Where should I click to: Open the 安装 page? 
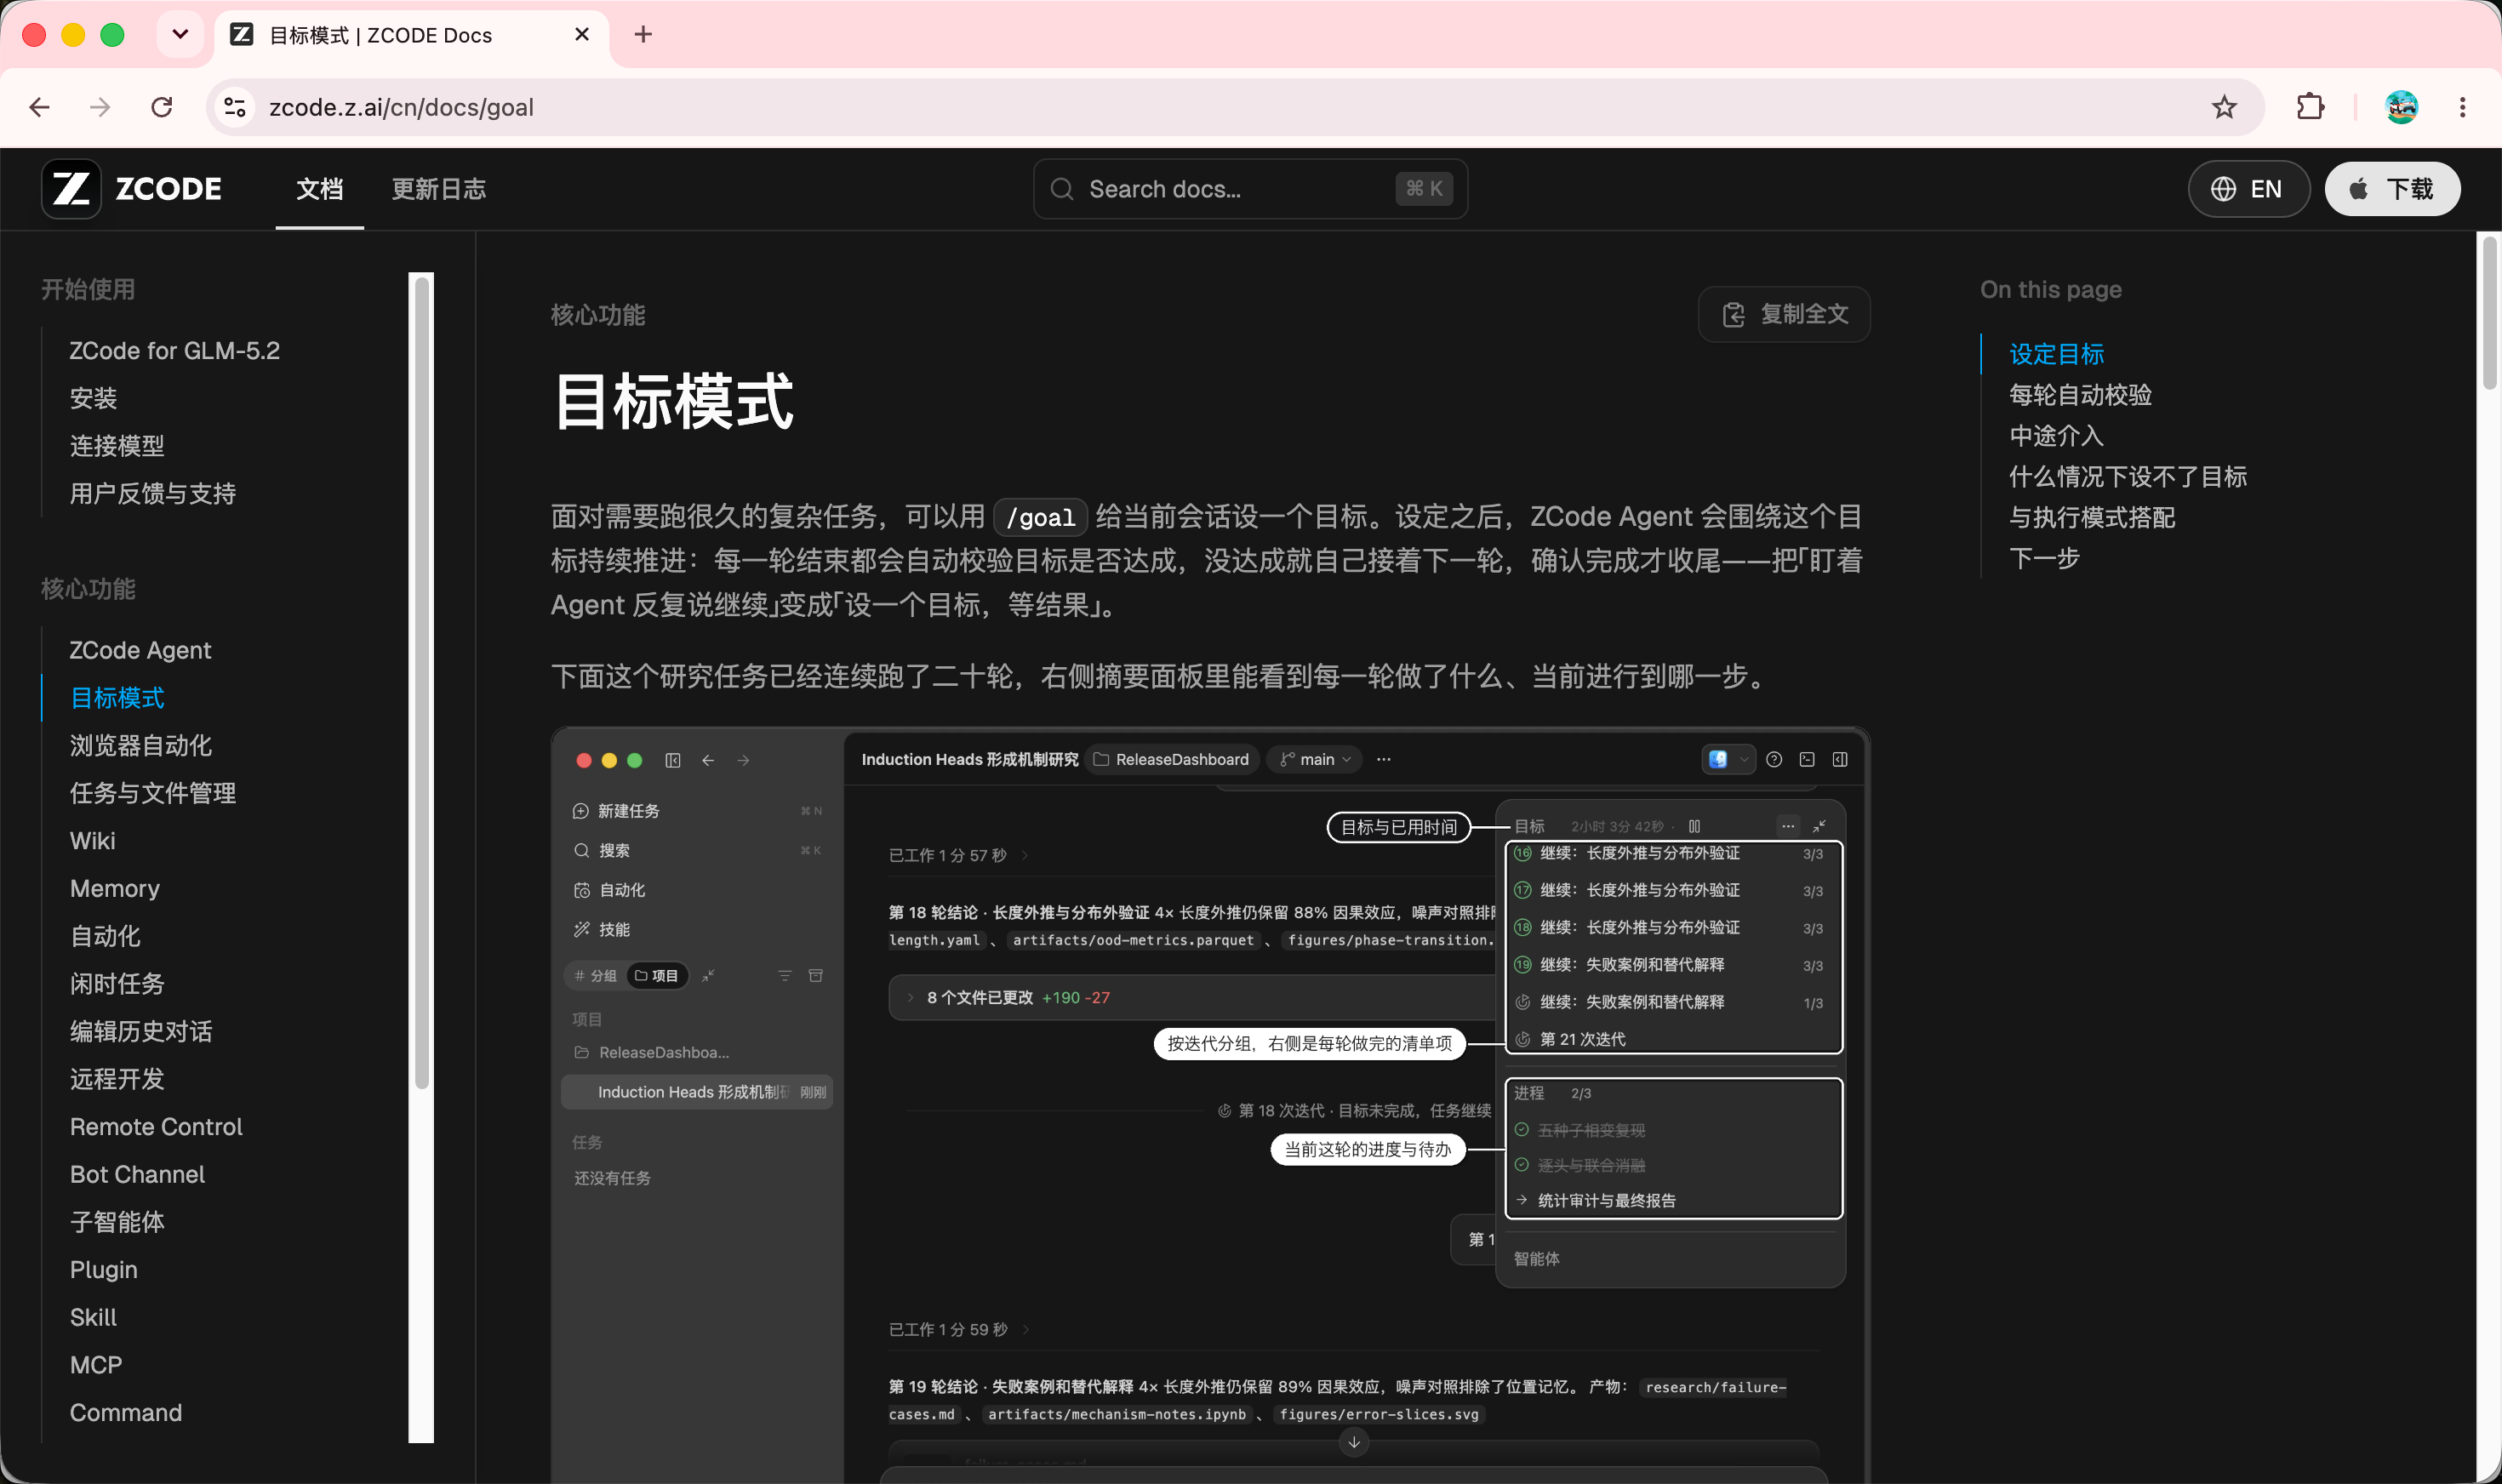[x=93, y=398]
